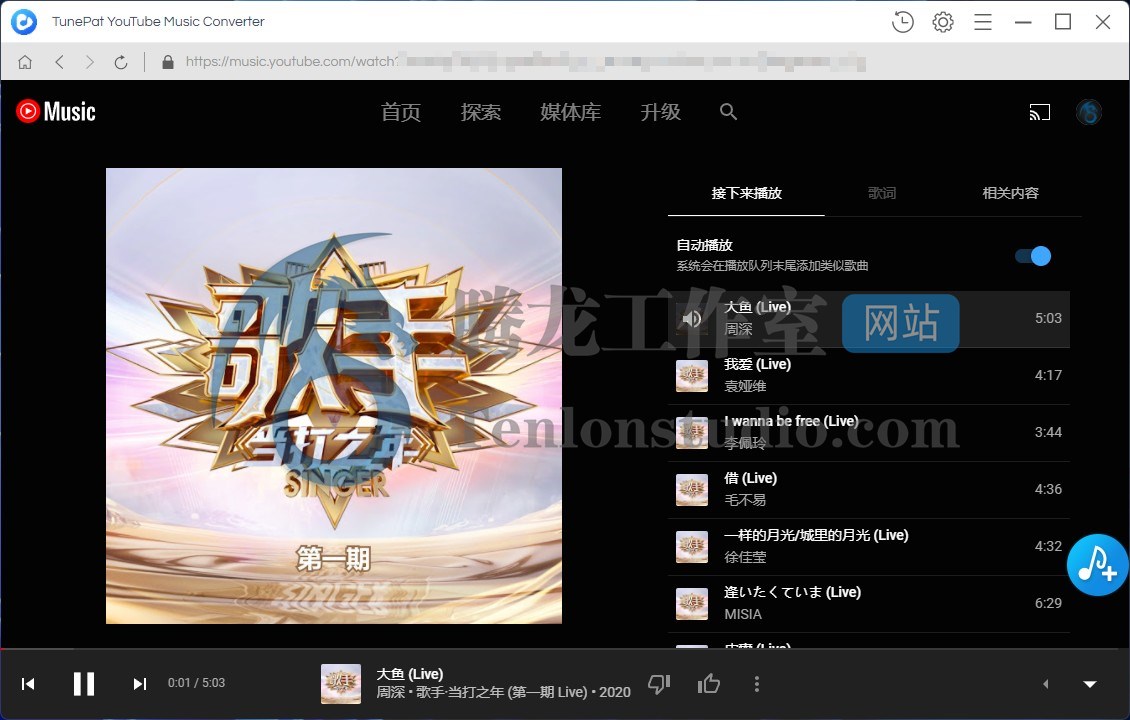This screenshot has width=1130, height=720.
Task: Play I wanna be free (Live) from queue
Action: click(868, 432)
